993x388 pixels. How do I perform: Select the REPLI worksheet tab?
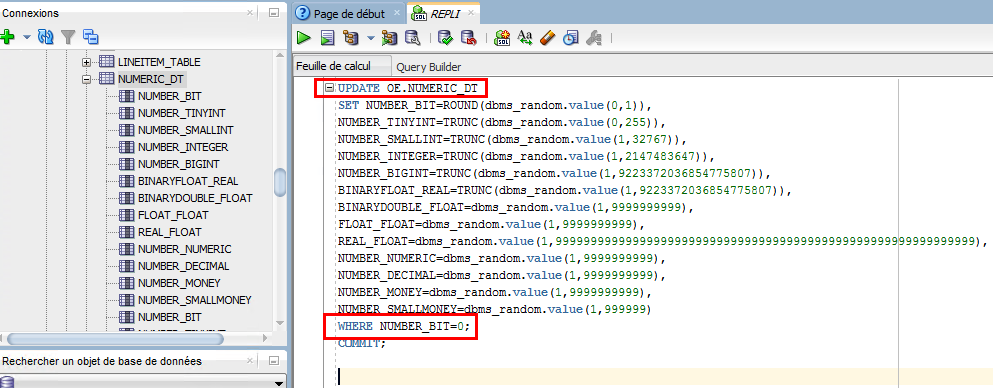(x=445, y=13)
